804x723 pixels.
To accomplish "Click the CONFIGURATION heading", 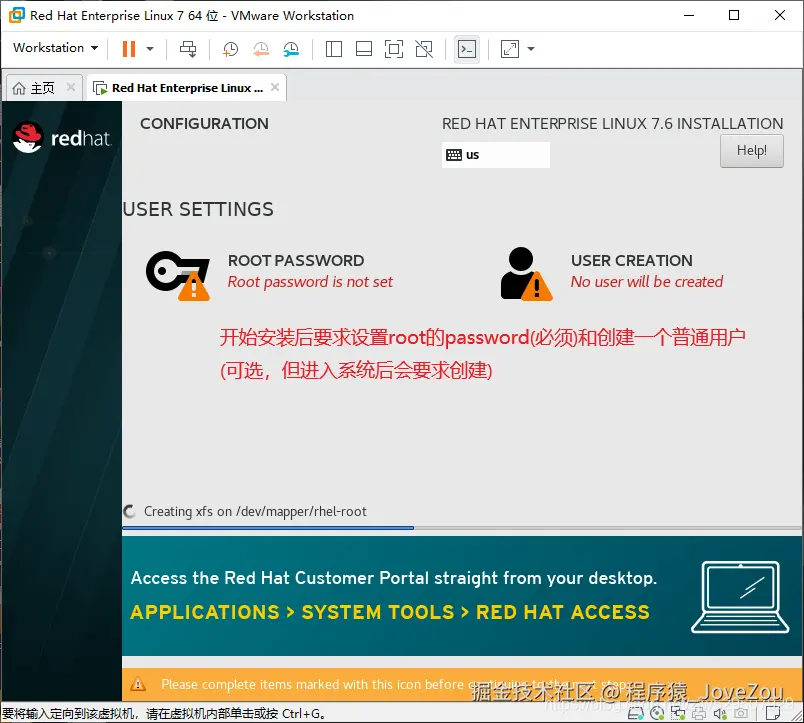I will (x=204, y=124).
